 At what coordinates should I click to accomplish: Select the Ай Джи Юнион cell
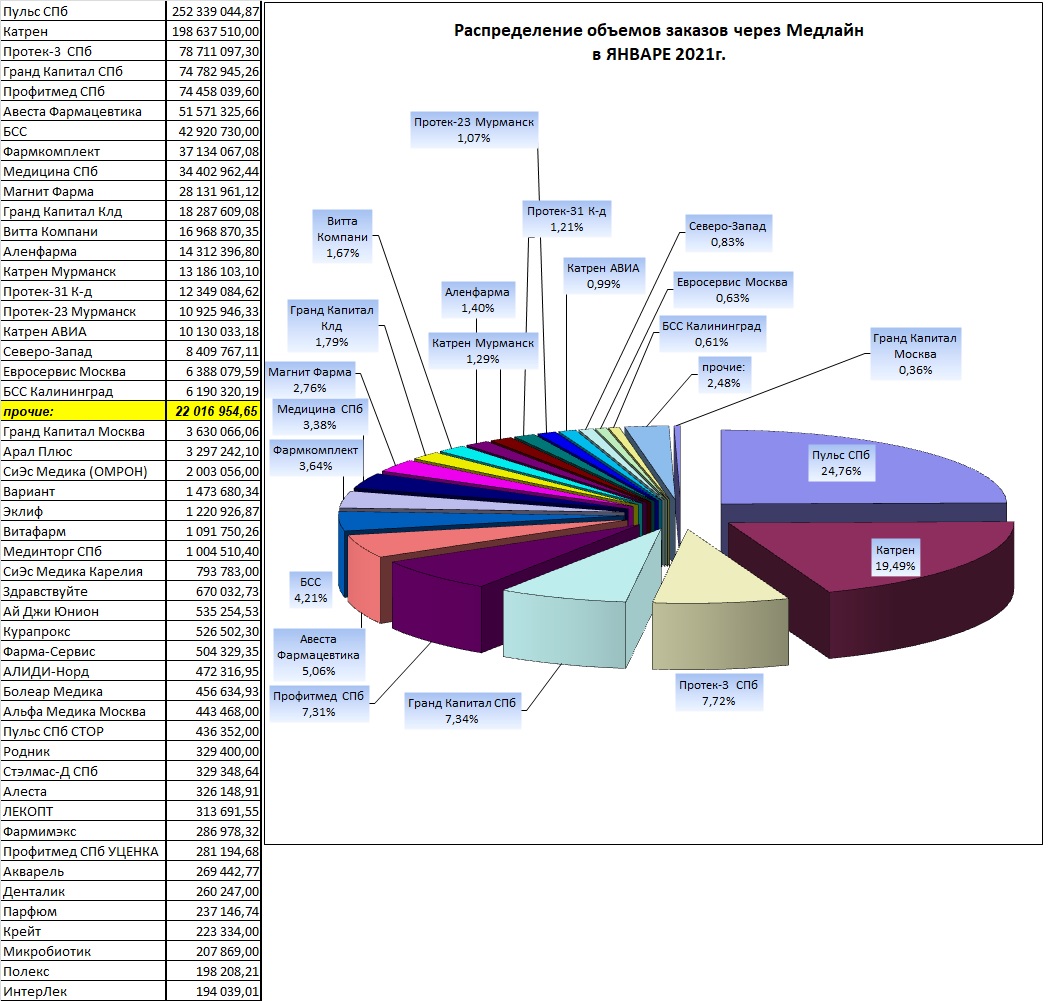click(83, 612)
